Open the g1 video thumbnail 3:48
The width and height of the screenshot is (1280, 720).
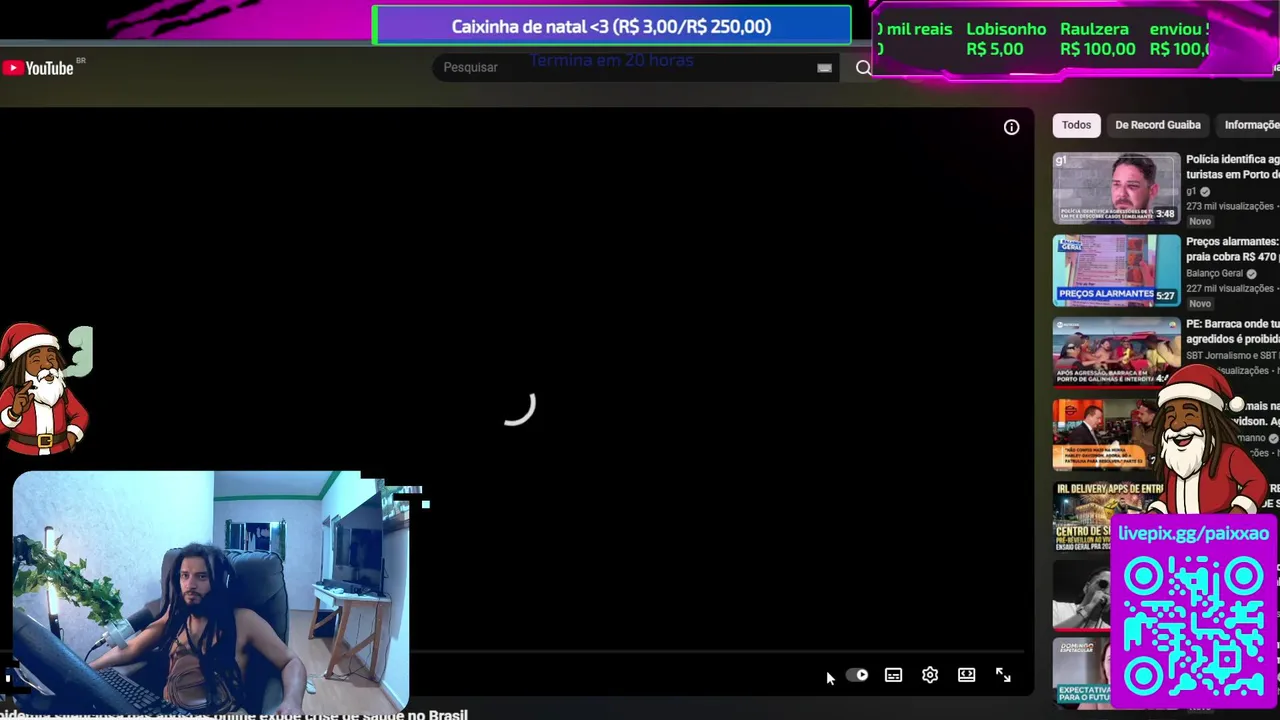1116,188
